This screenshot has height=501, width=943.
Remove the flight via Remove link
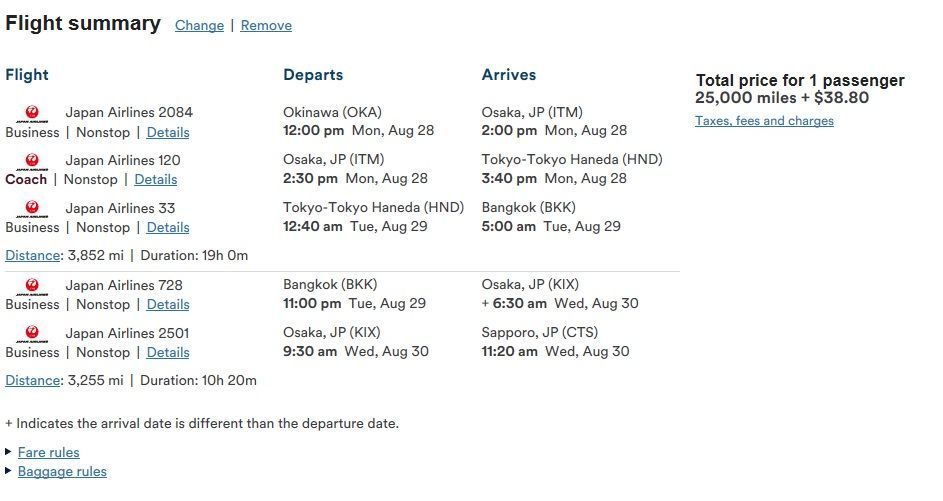tap(266, 25)
